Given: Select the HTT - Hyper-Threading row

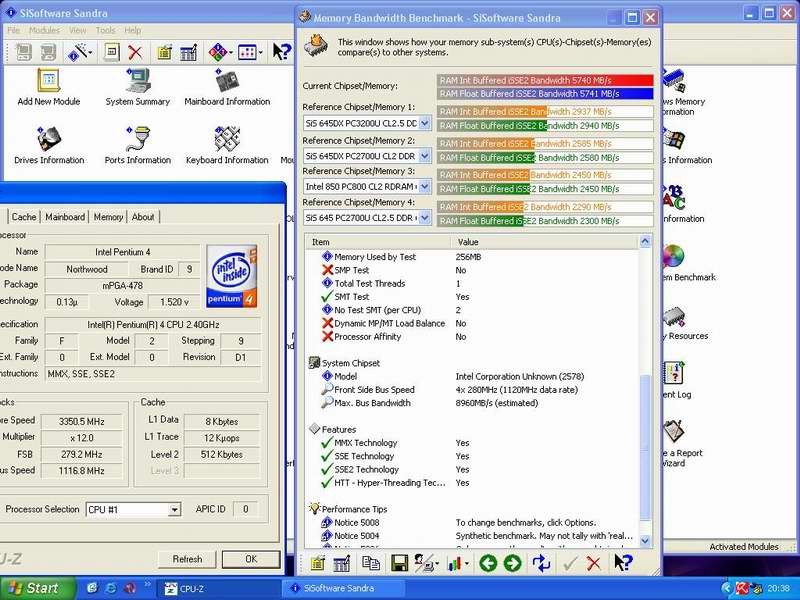Looking at the screenshot, I should pyautogui.click(x=471, y=483).
